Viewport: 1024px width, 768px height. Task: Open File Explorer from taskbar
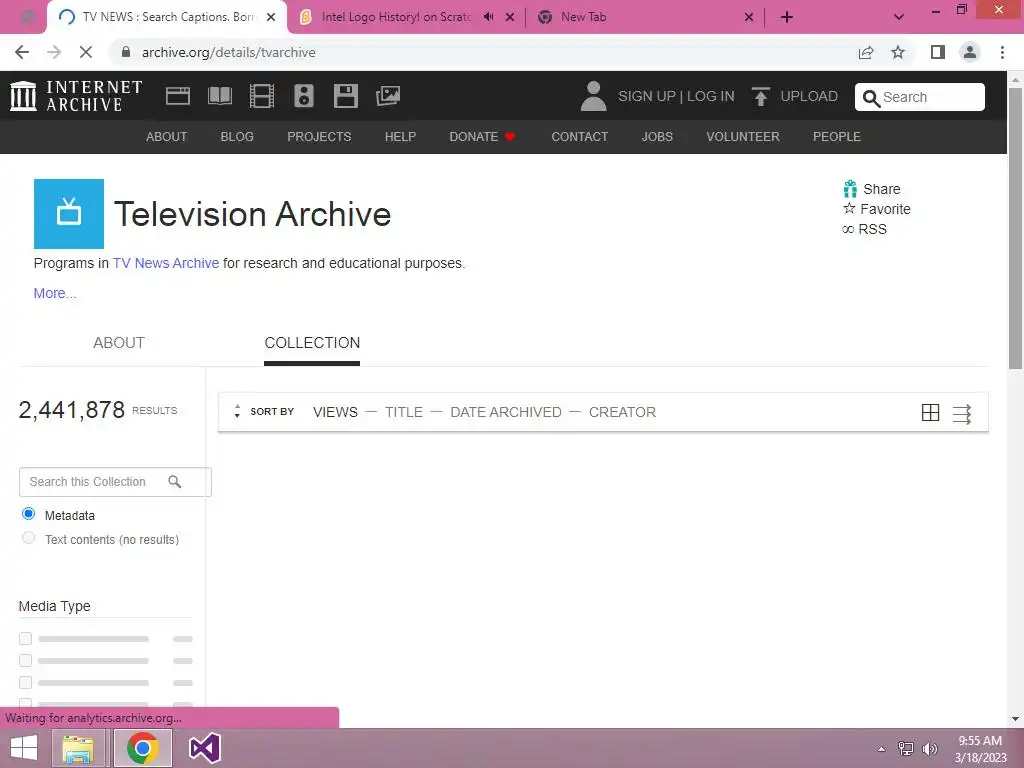78,748
